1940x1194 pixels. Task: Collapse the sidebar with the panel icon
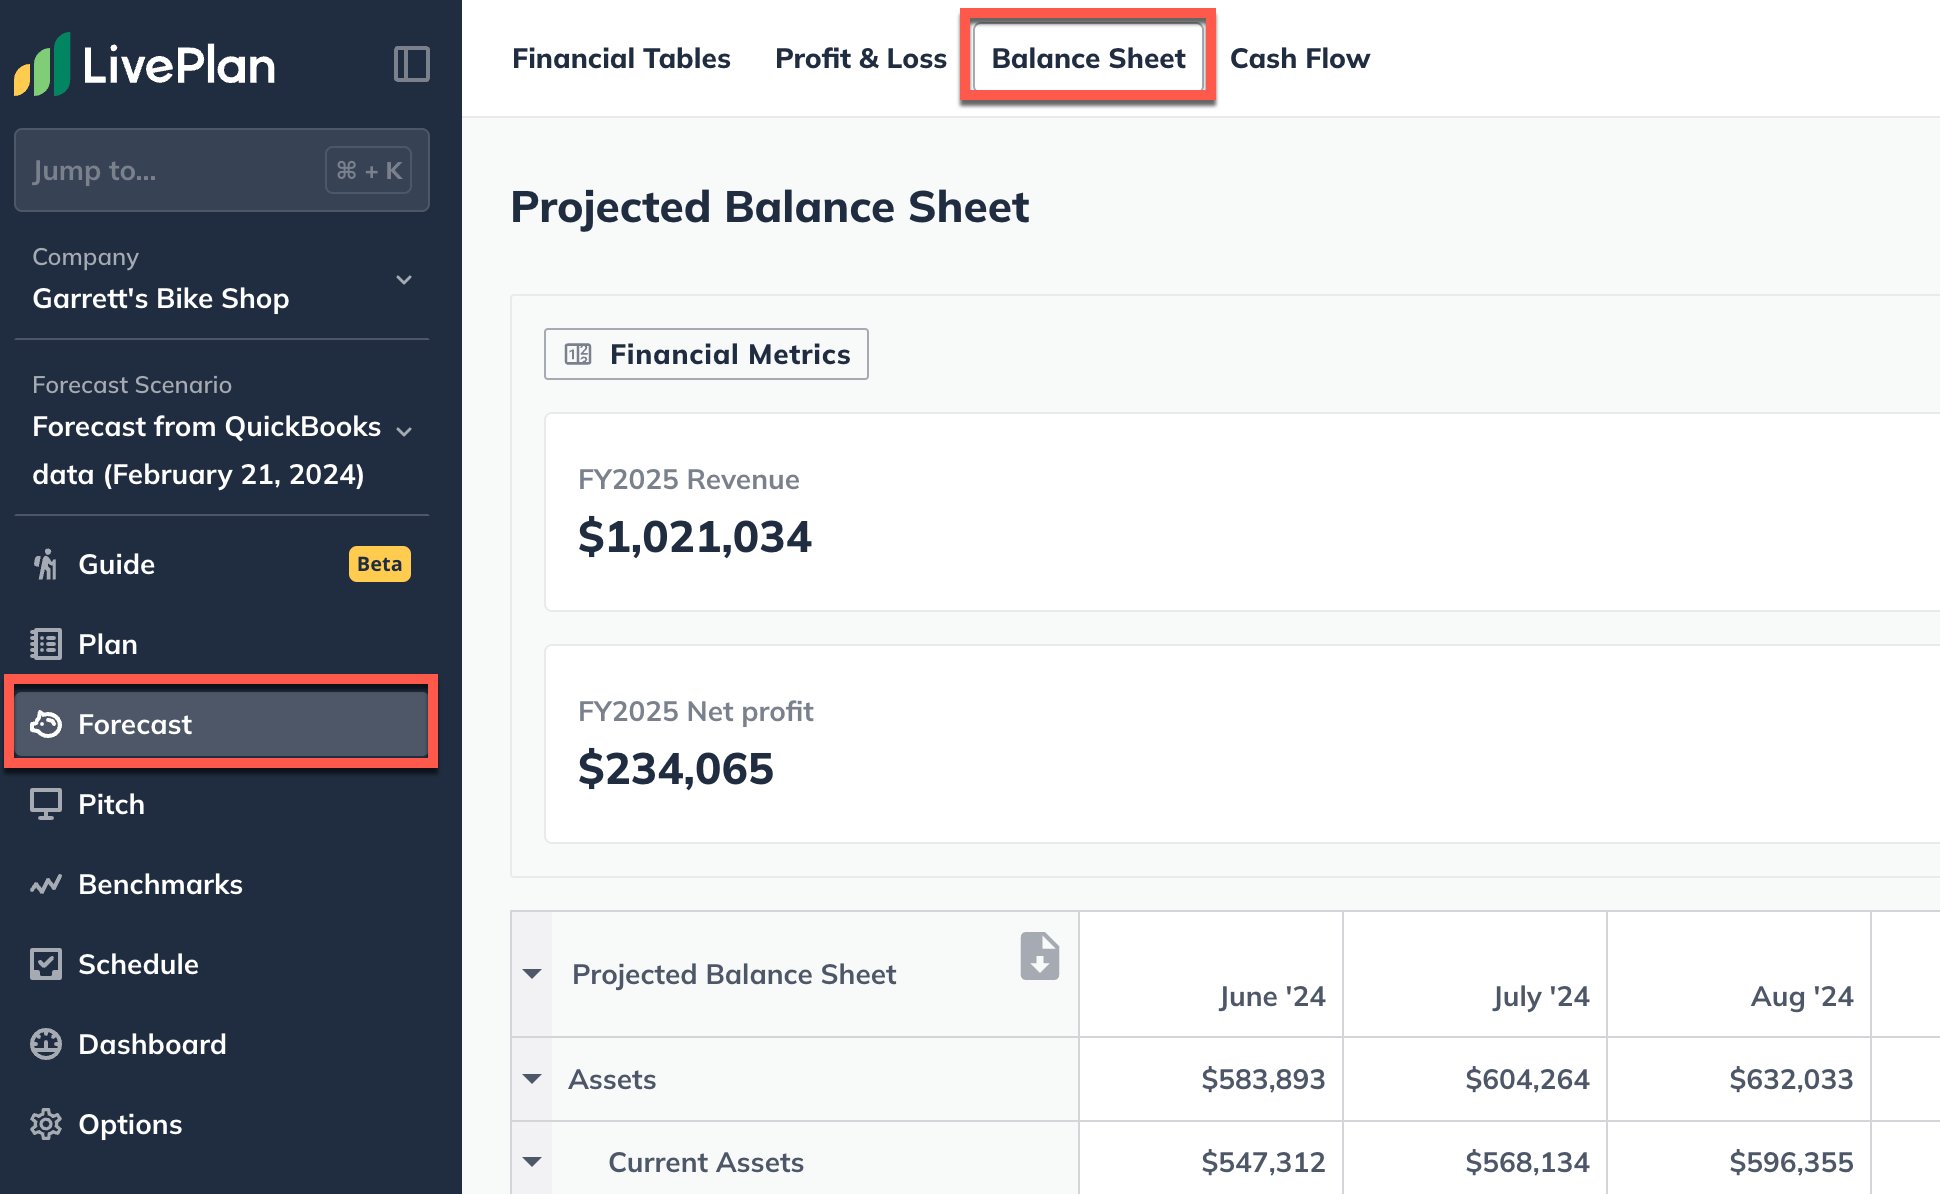(x=412, y=64)
